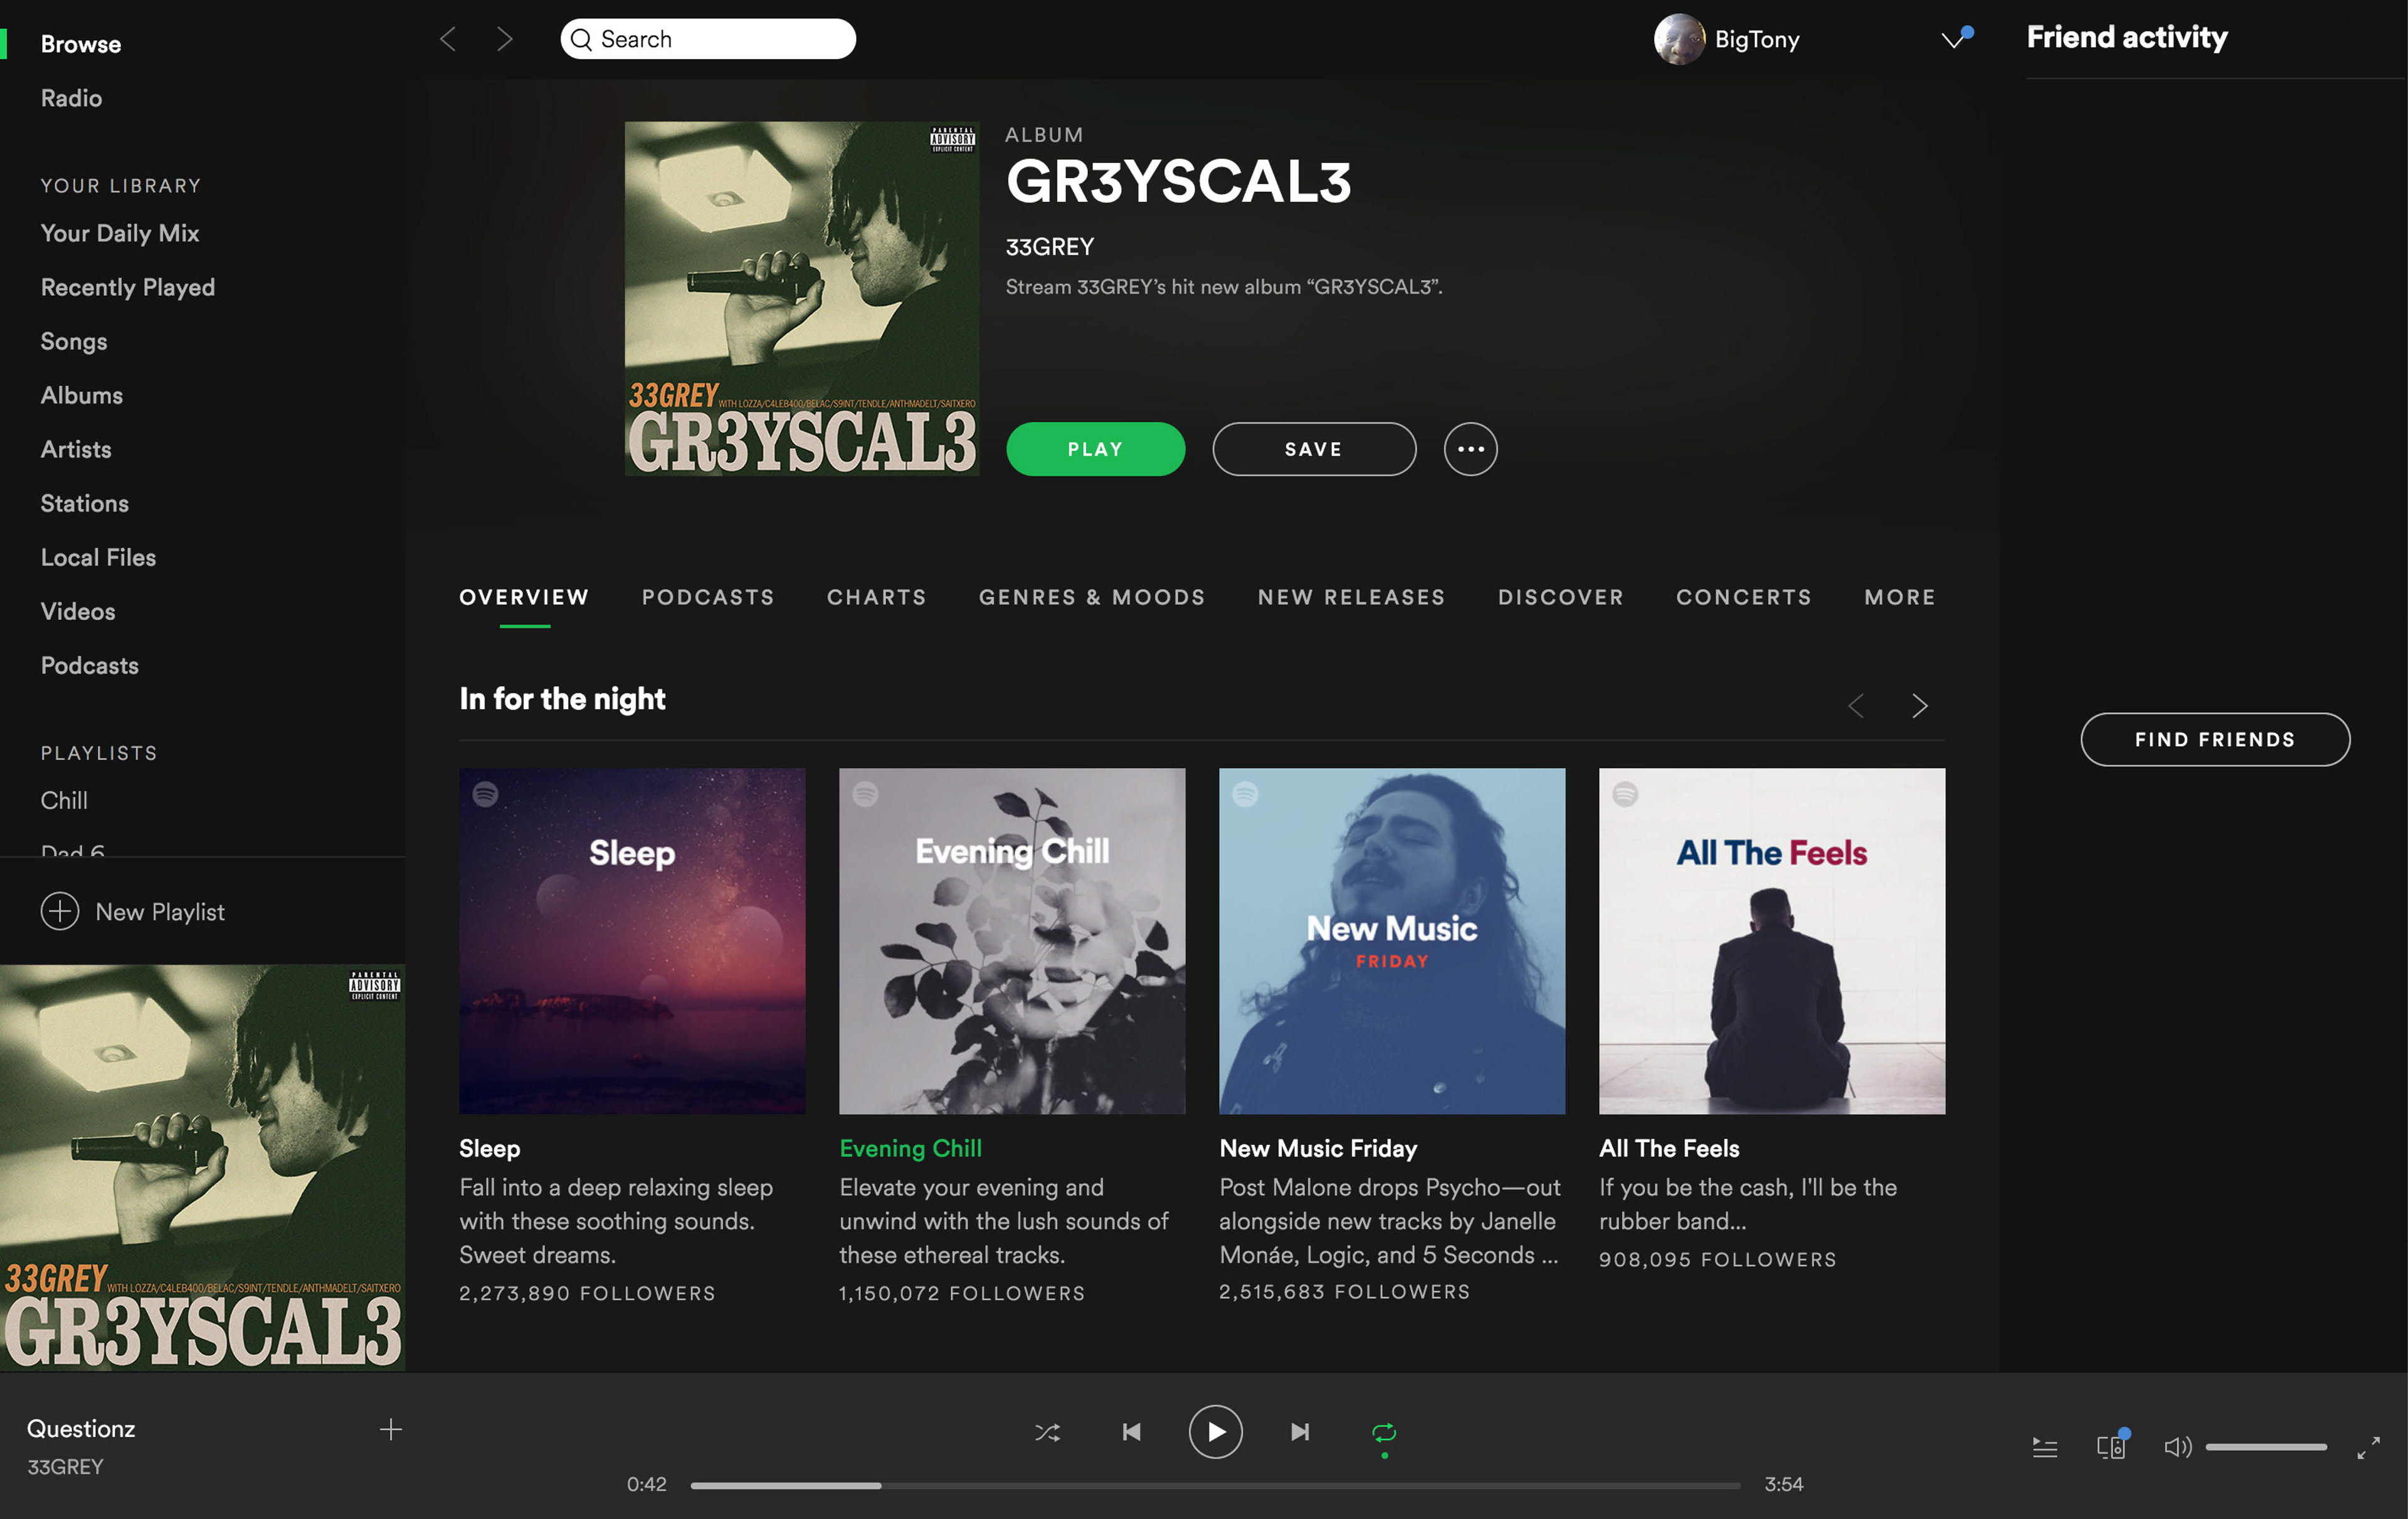
Task: Skip to the next track
Action: point(1299,1432)
